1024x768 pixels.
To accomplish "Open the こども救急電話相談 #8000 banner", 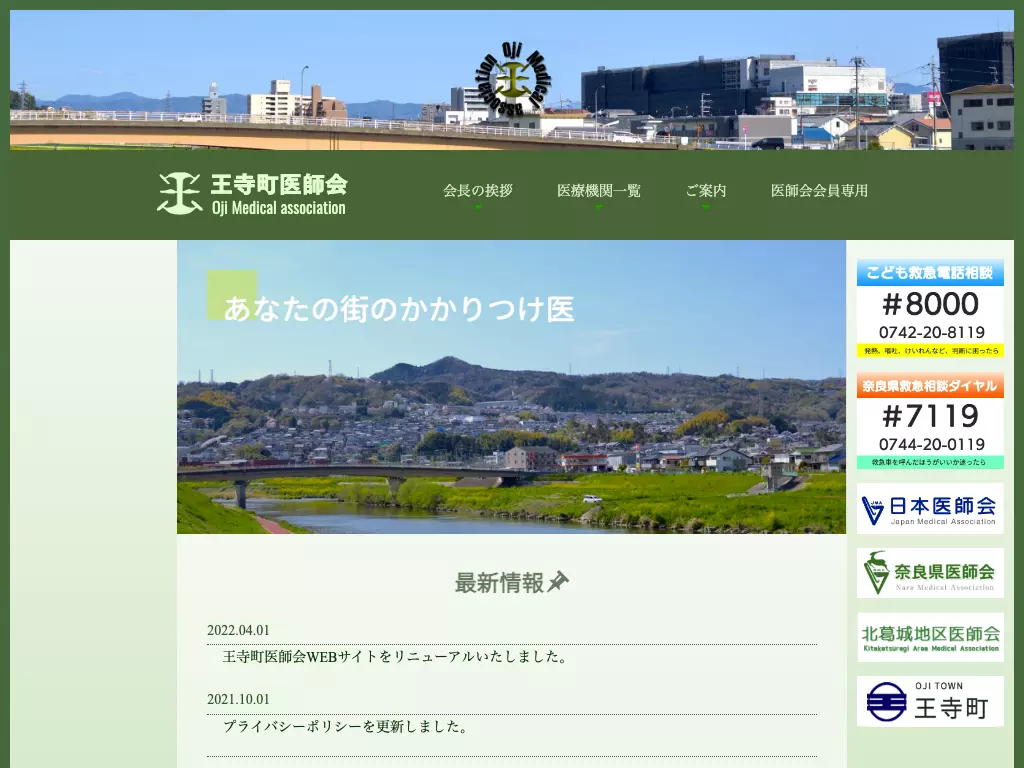I will coord(930,308).
